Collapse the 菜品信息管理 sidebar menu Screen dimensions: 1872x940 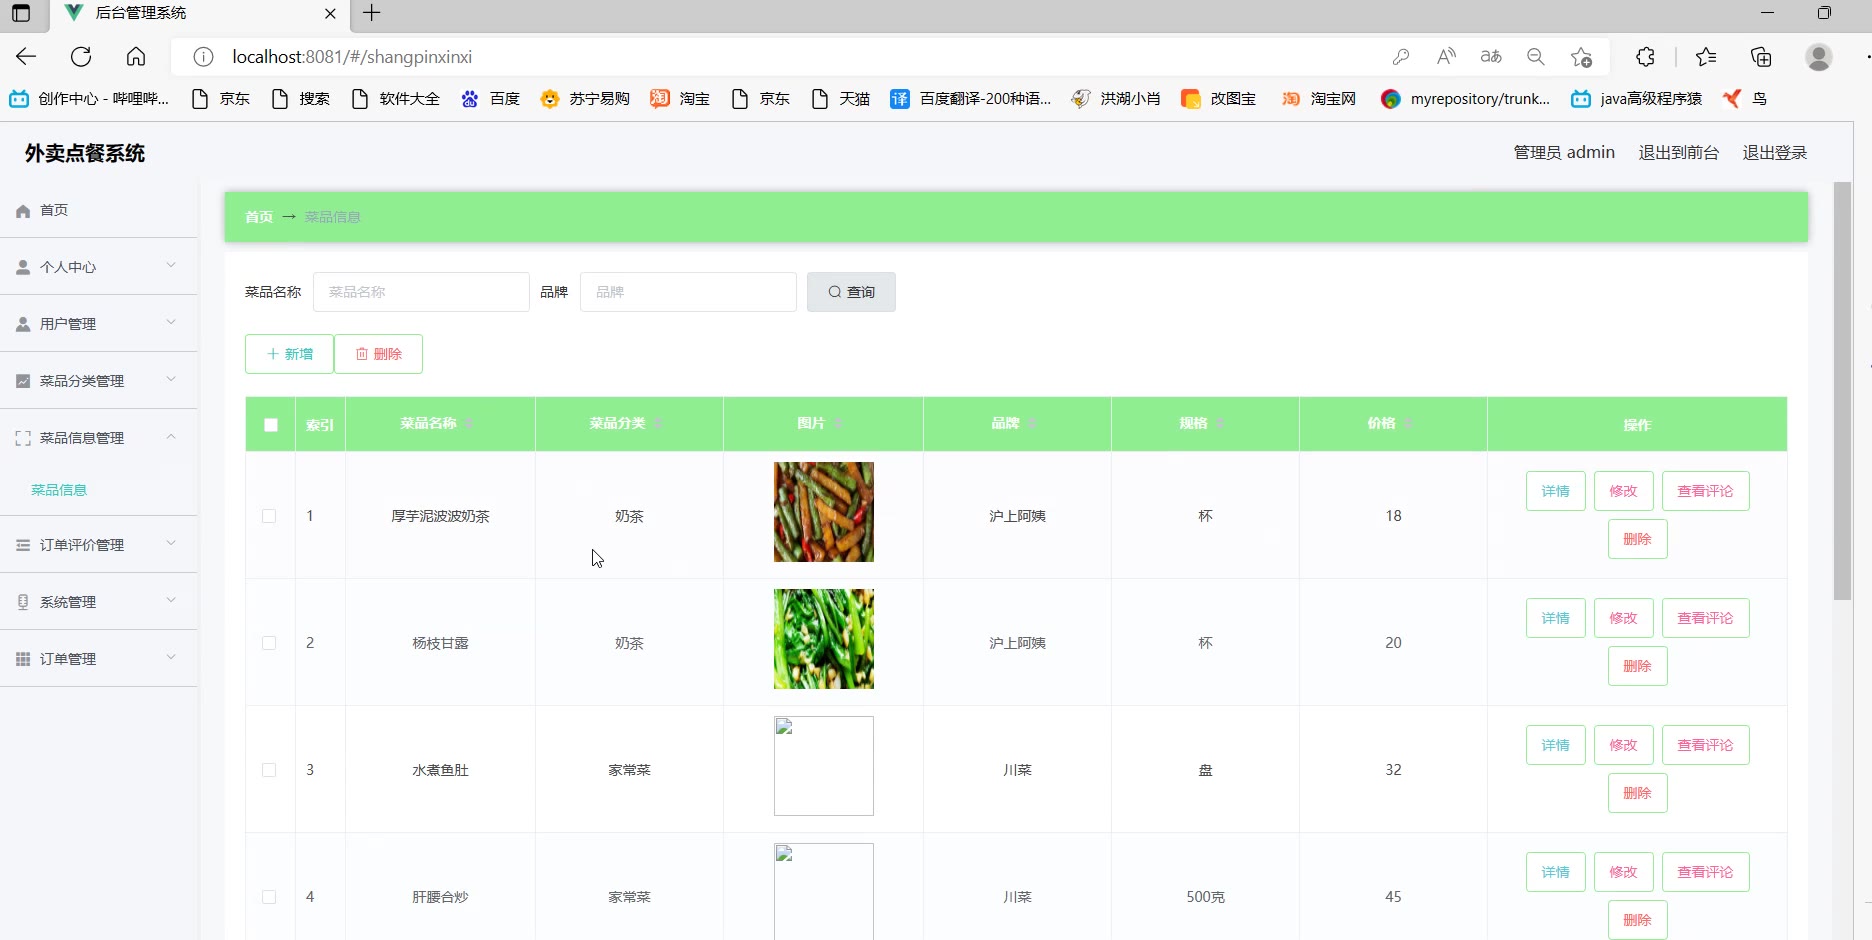click(98, 438)
